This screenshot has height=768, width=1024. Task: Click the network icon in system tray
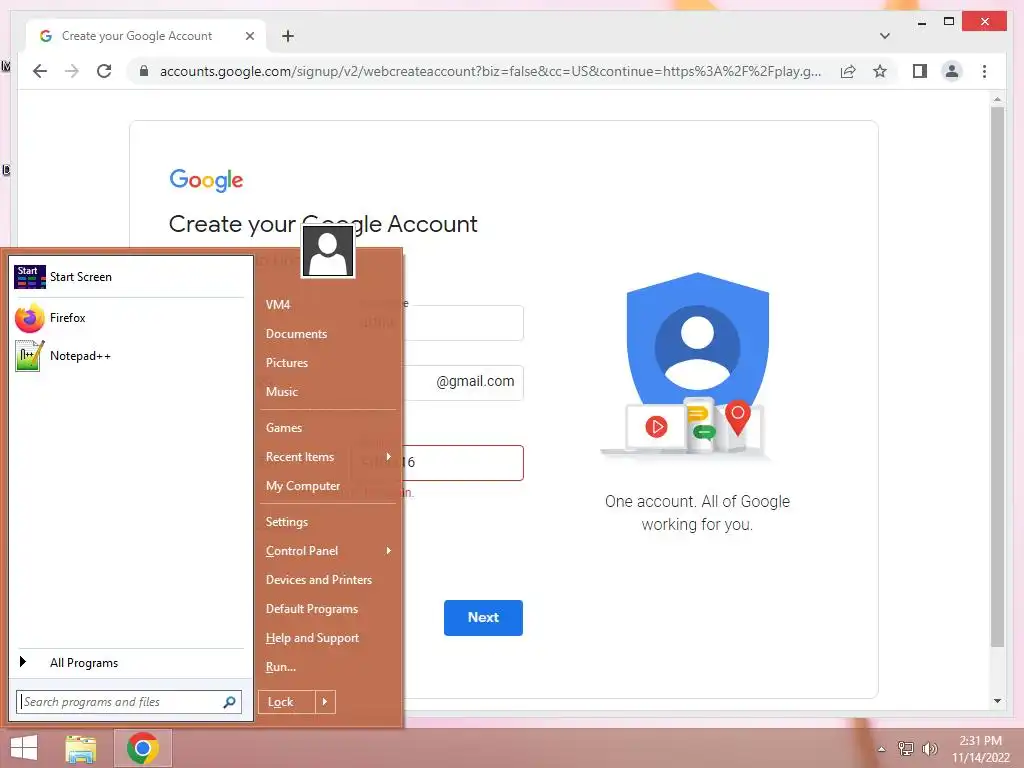[906, 749]
